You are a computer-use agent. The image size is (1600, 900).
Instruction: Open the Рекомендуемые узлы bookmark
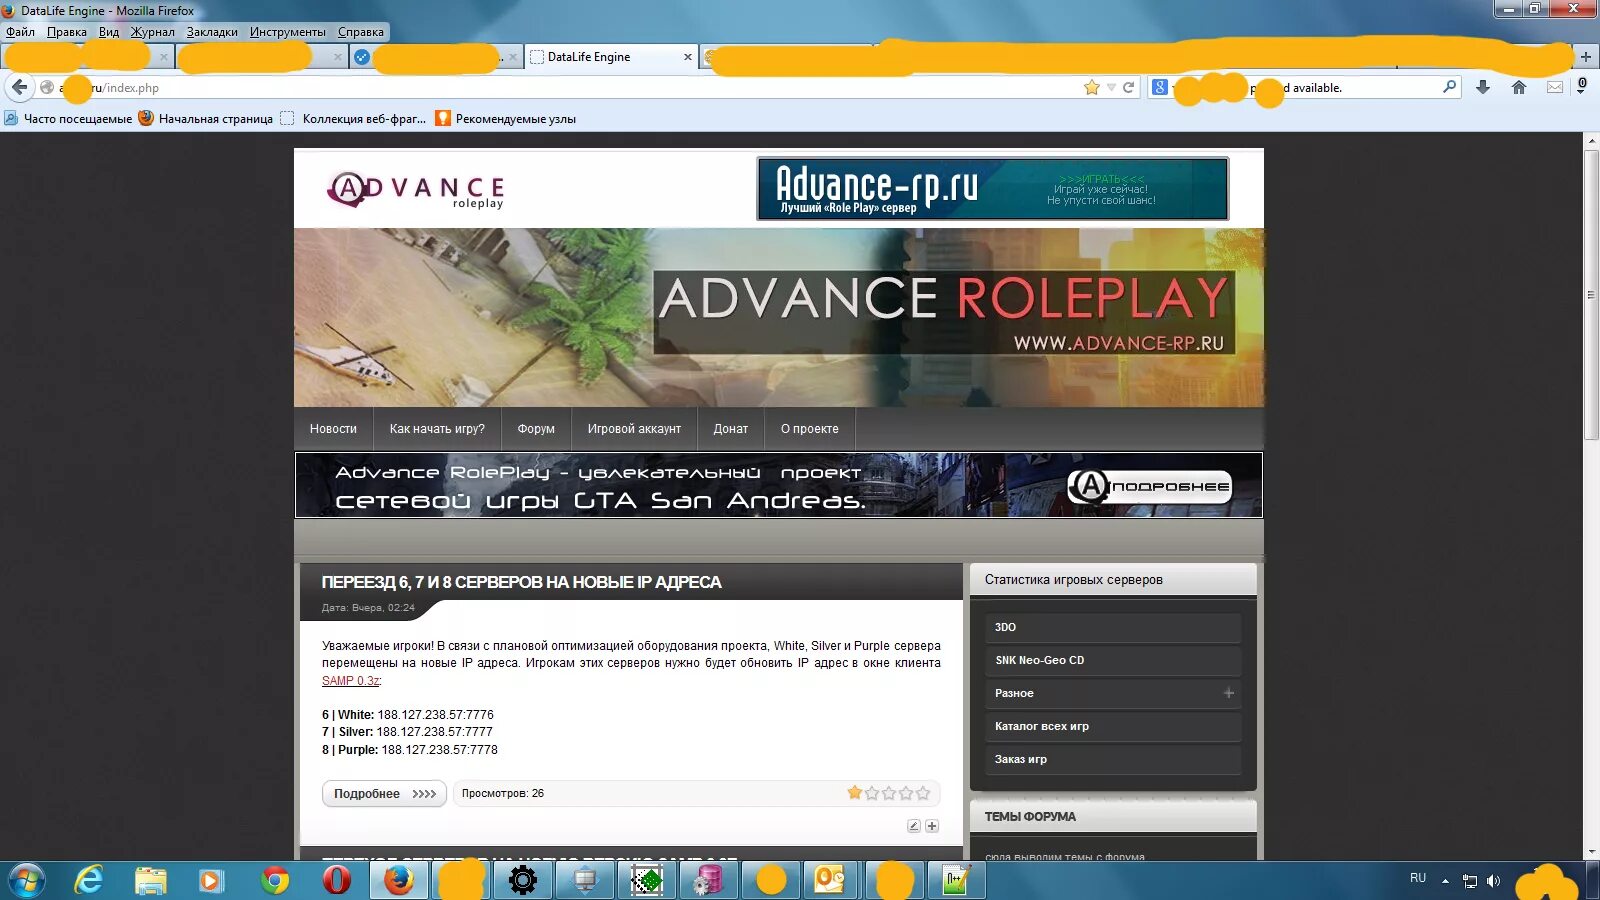tap(506, 118)
